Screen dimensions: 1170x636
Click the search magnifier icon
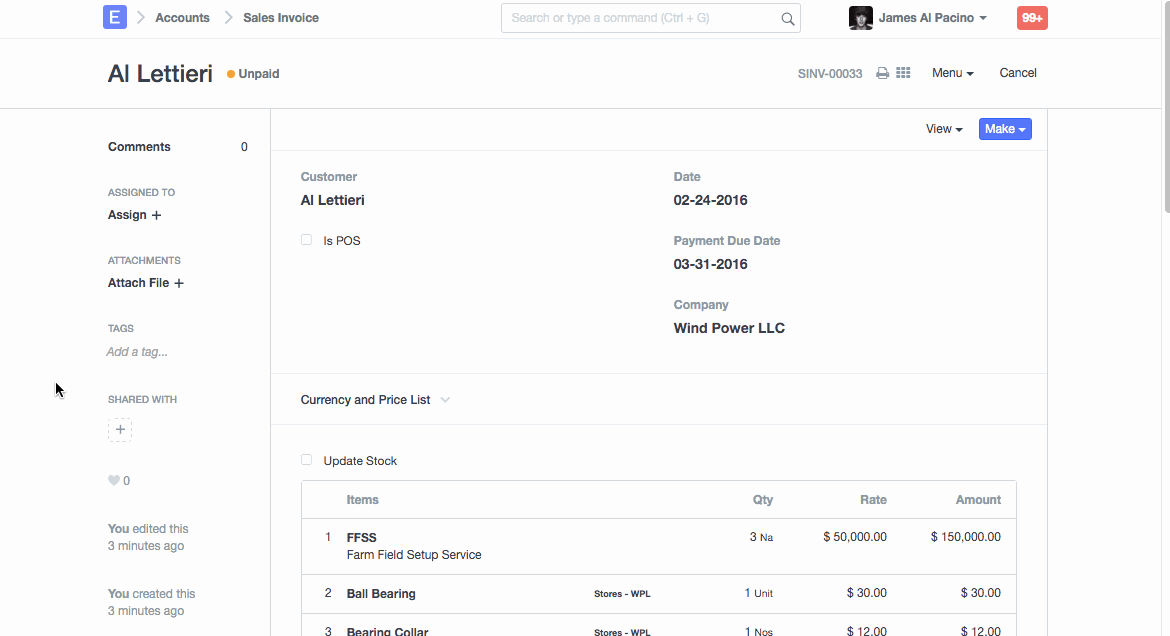pos(788,18)
